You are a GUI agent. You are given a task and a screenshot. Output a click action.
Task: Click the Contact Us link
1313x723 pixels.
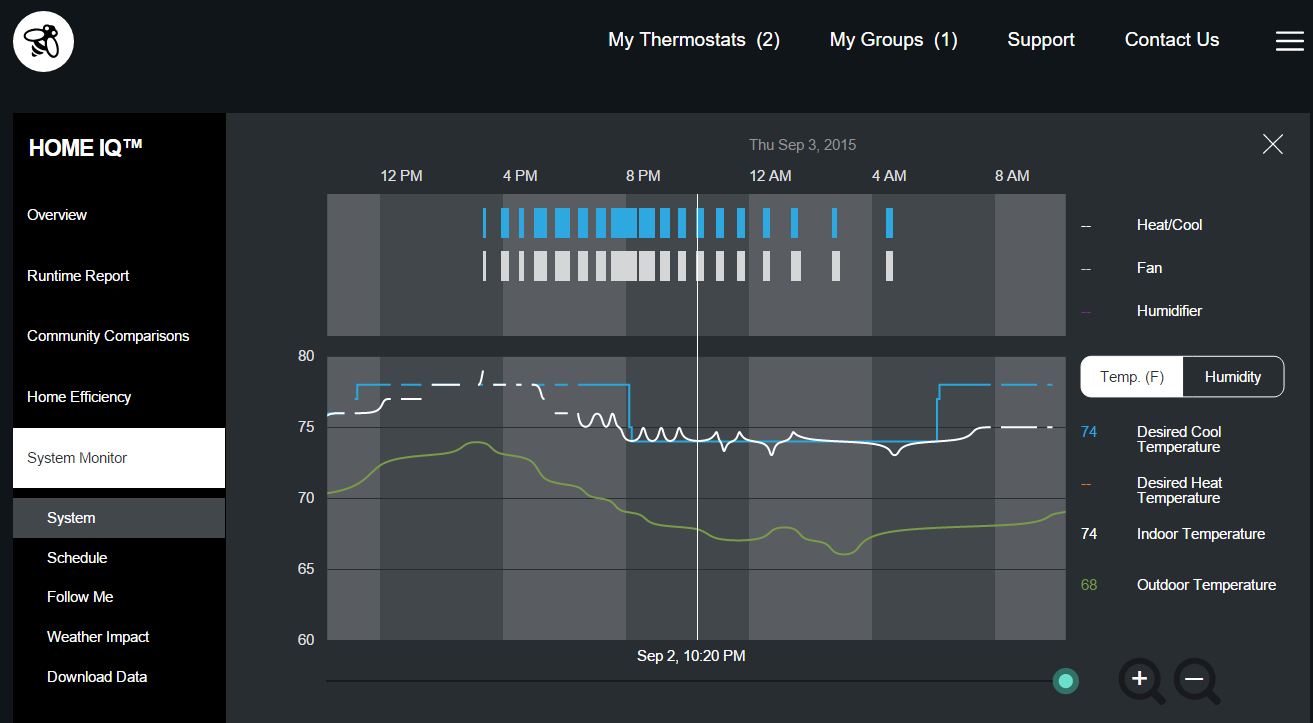1171,40
